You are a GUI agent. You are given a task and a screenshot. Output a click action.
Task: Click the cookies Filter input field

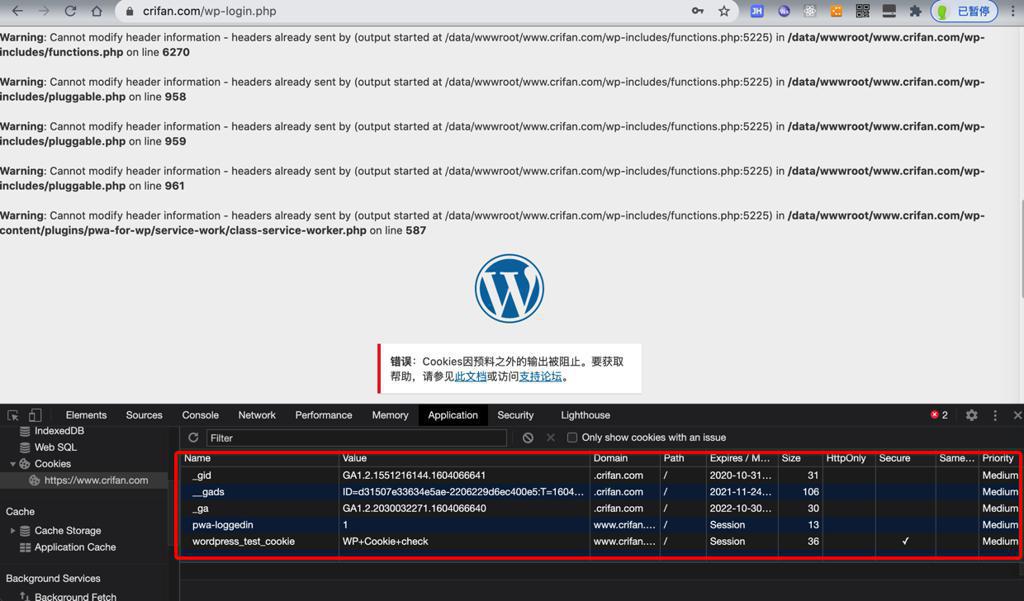tap(357, 438)
